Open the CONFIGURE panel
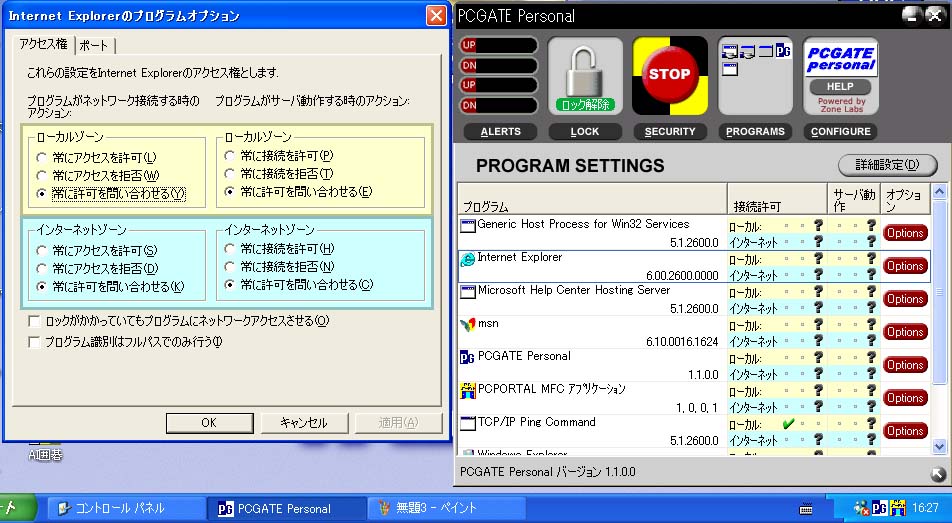 tap(840, 132)
